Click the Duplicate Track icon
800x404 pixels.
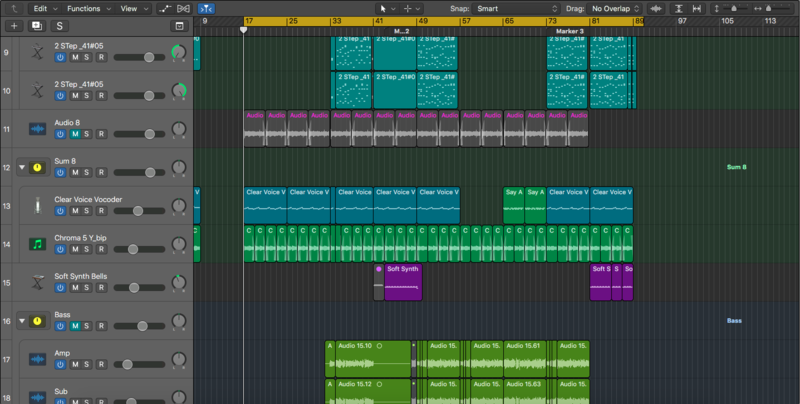(37, 25)
